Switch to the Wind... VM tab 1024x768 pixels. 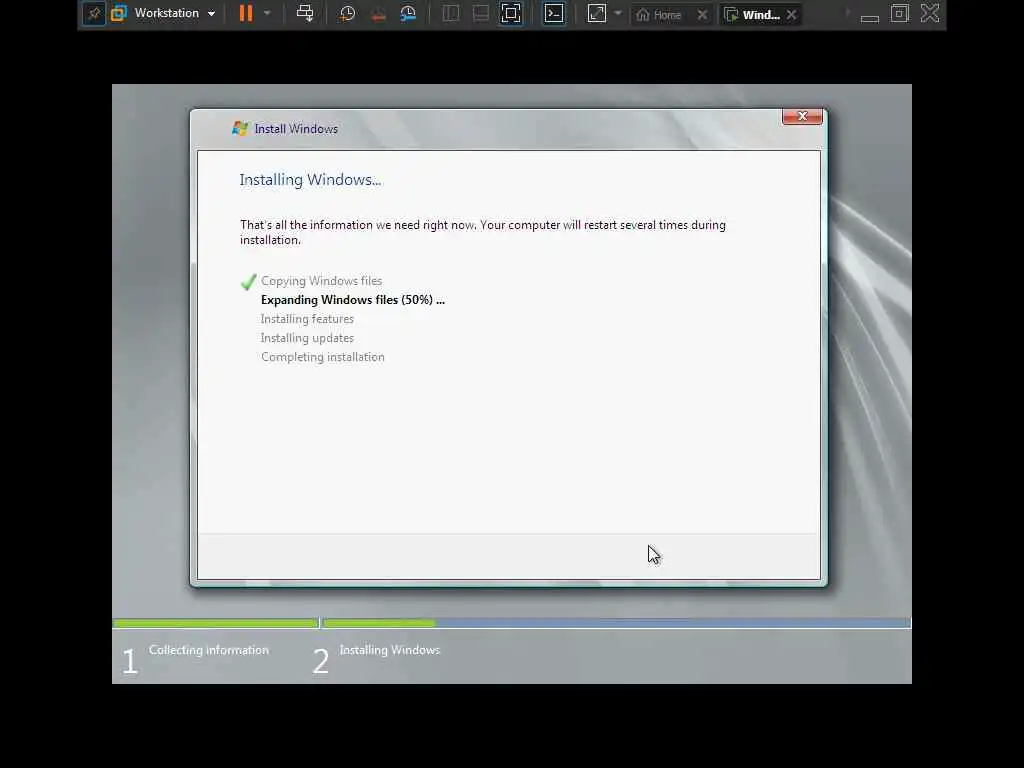[x=752, y=14]
